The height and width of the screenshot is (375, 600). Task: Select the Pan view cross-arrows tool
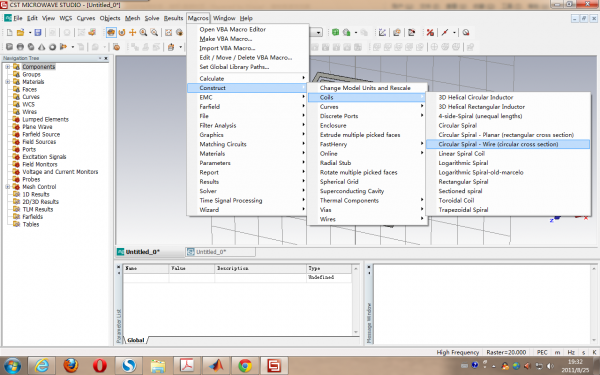coord(132,33)
